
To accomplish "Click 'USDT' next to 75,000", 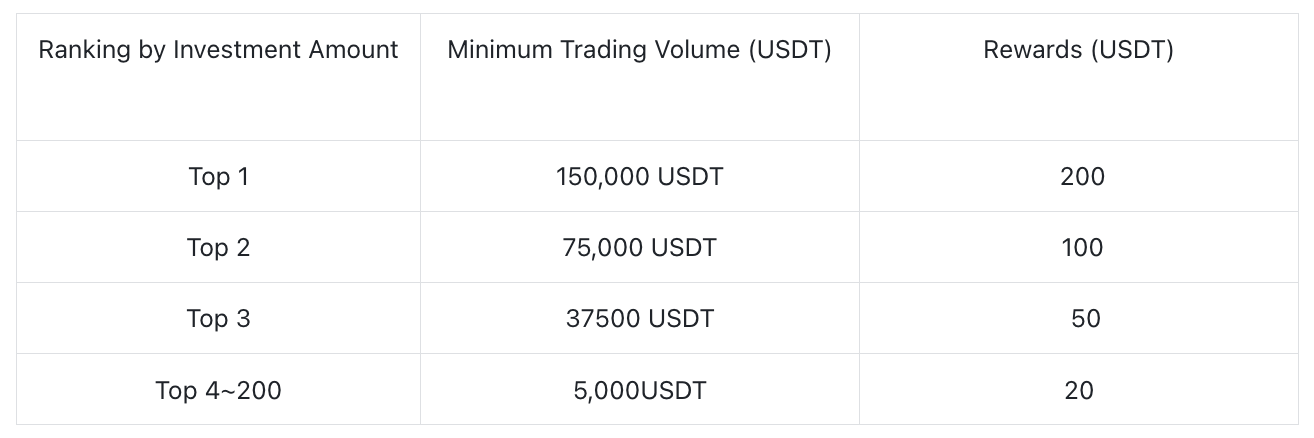I will click(684, 248).
